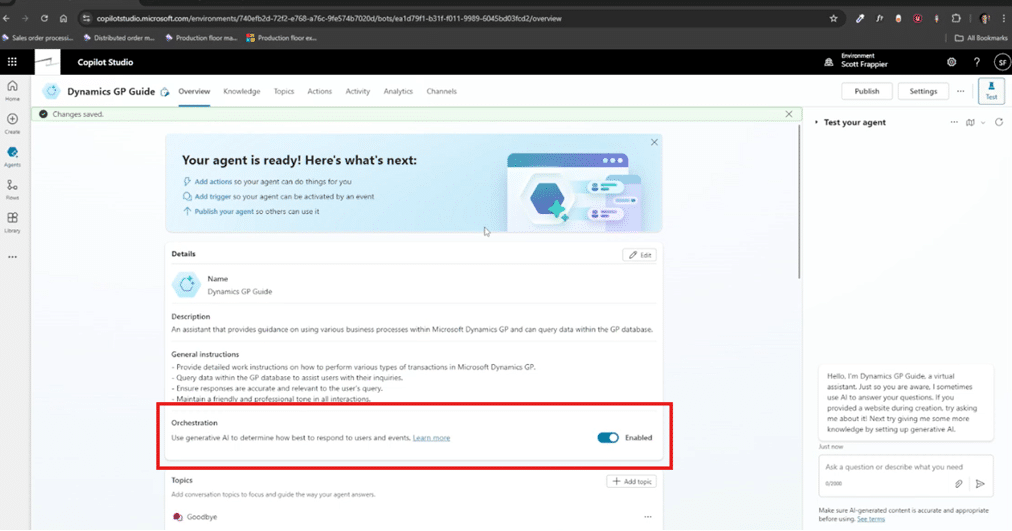Viewport: 1012px width, 531px height.
Task: Switch to the Overview tab
Action: point(194,92)
